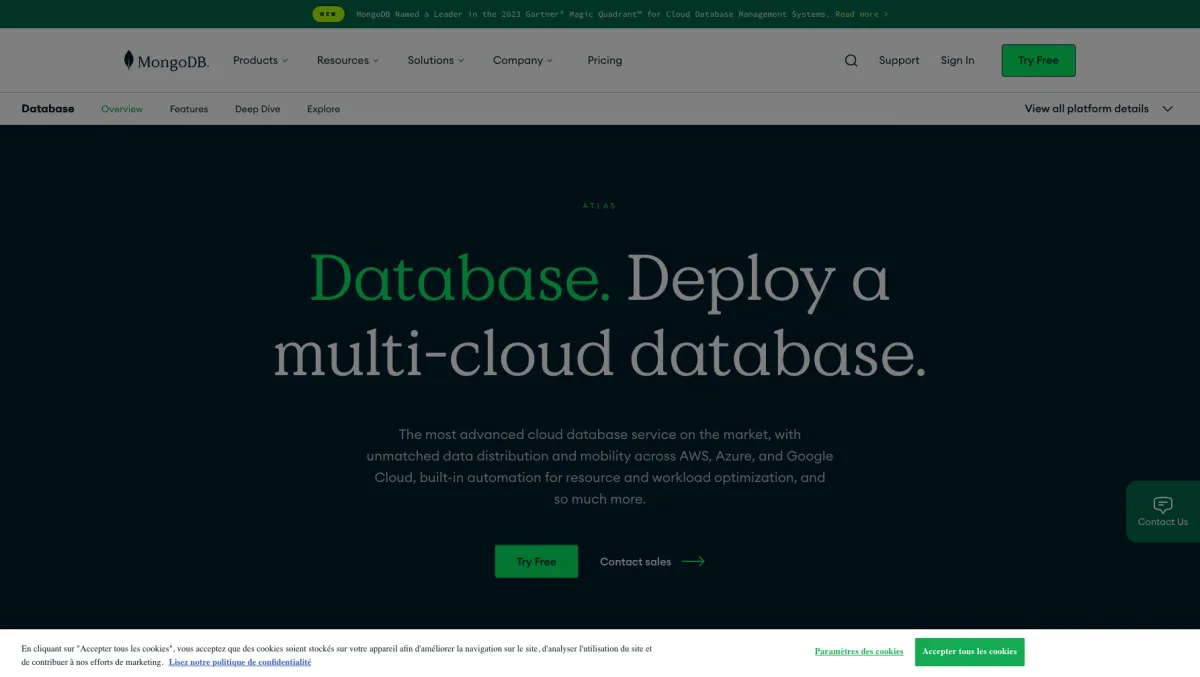The image size is (1200, 677).
Task: Switch to the Features tab
Action: tap(189, 109)
